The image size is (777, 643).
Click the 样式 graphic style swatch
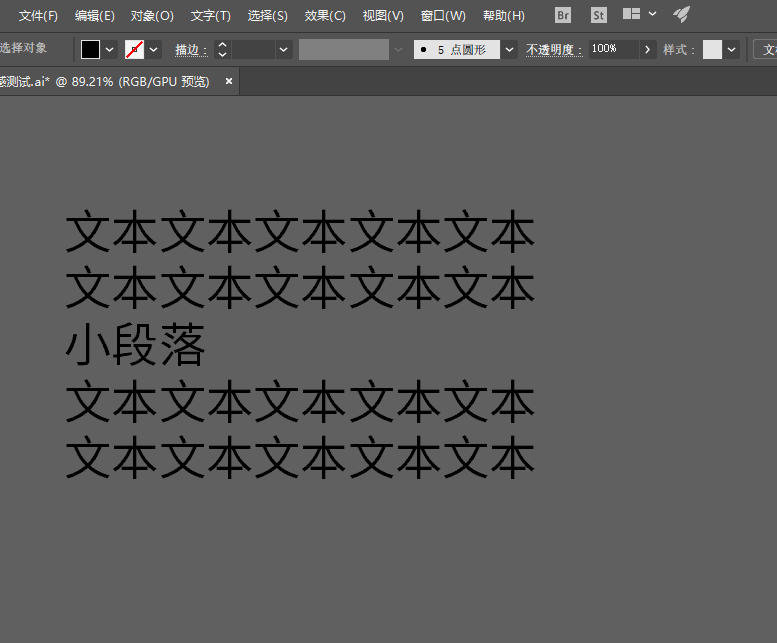tap(712, 50)
